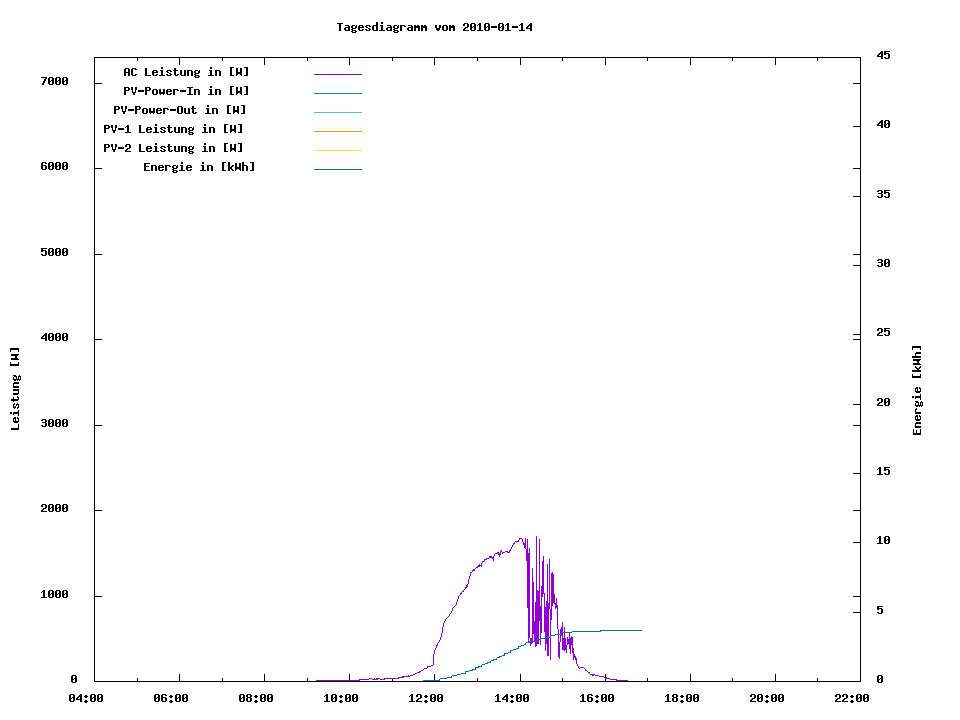Click the 45 value on the right energy axis
The height and width of the screenshot is (720, 960).
click(883, 55)
